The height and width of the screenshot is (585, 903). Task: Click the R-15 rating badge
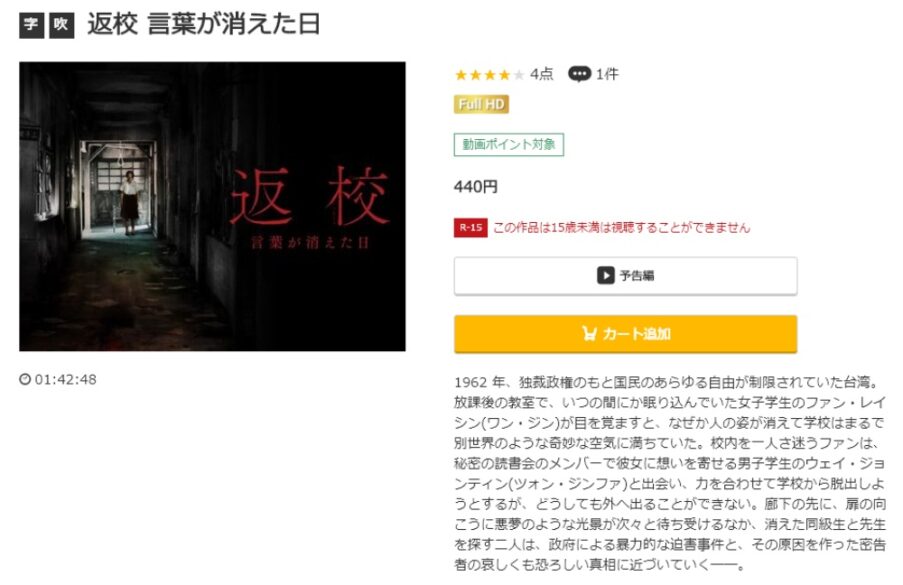[471, 228]
